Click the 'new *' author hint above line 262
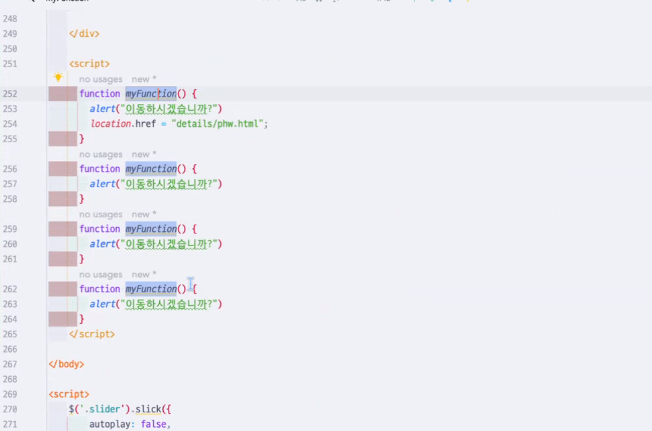 (x=144, y=275)
